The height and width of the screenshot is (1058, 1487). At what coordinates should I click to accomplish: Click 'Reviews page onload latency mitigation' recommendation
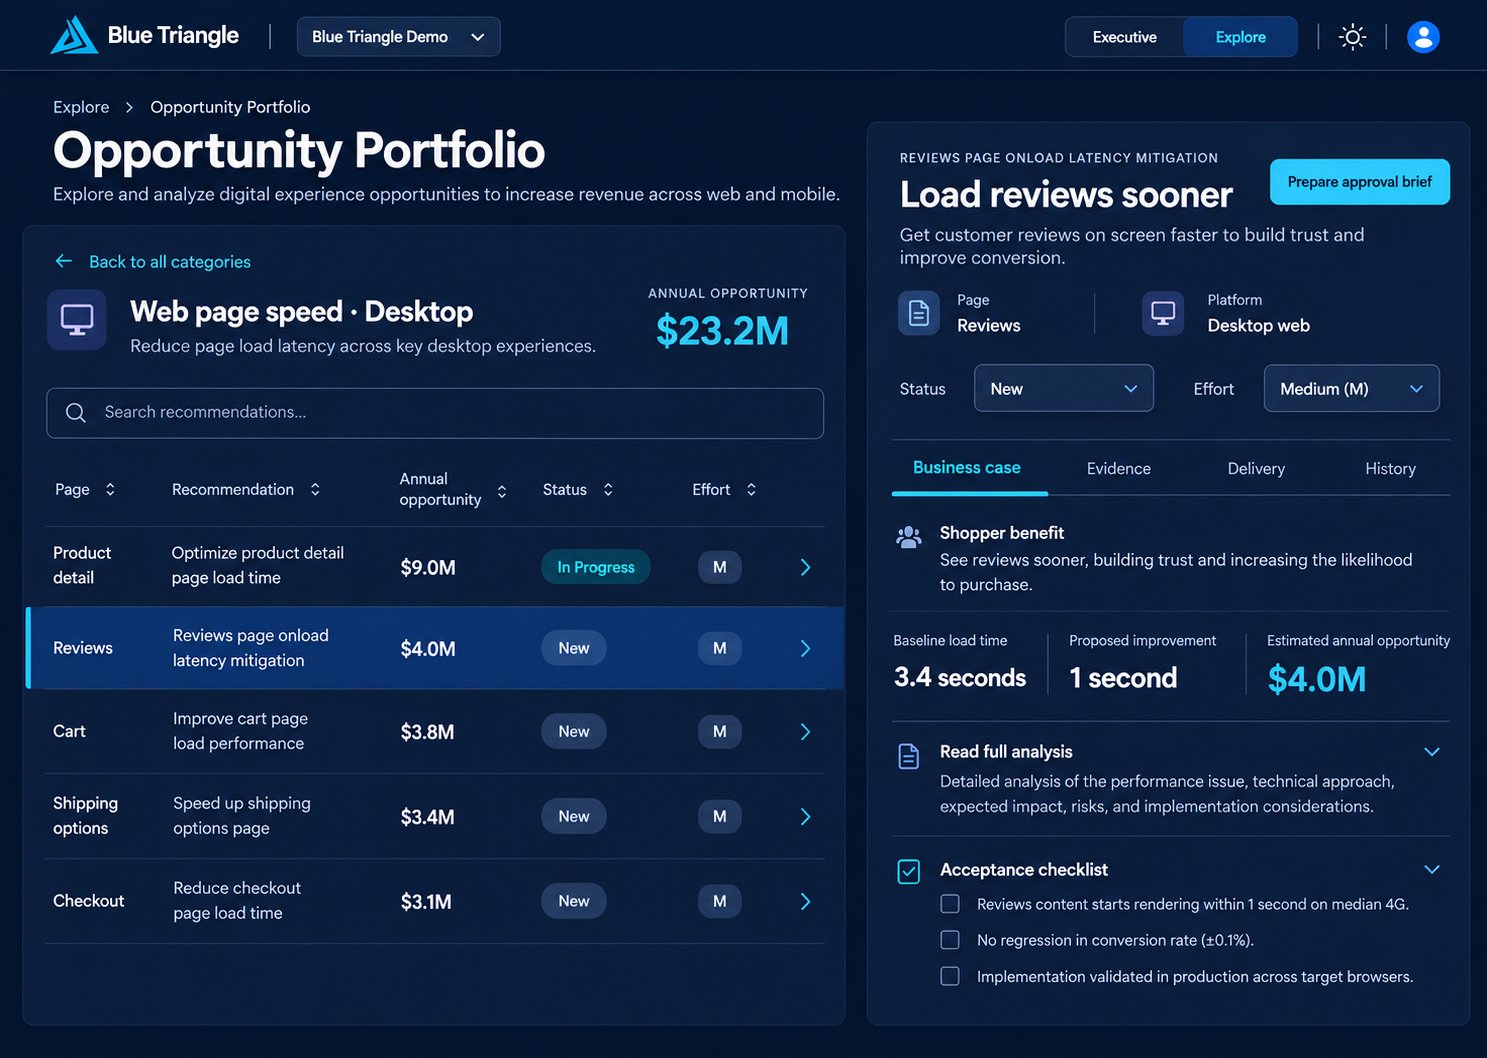point(251,648)
